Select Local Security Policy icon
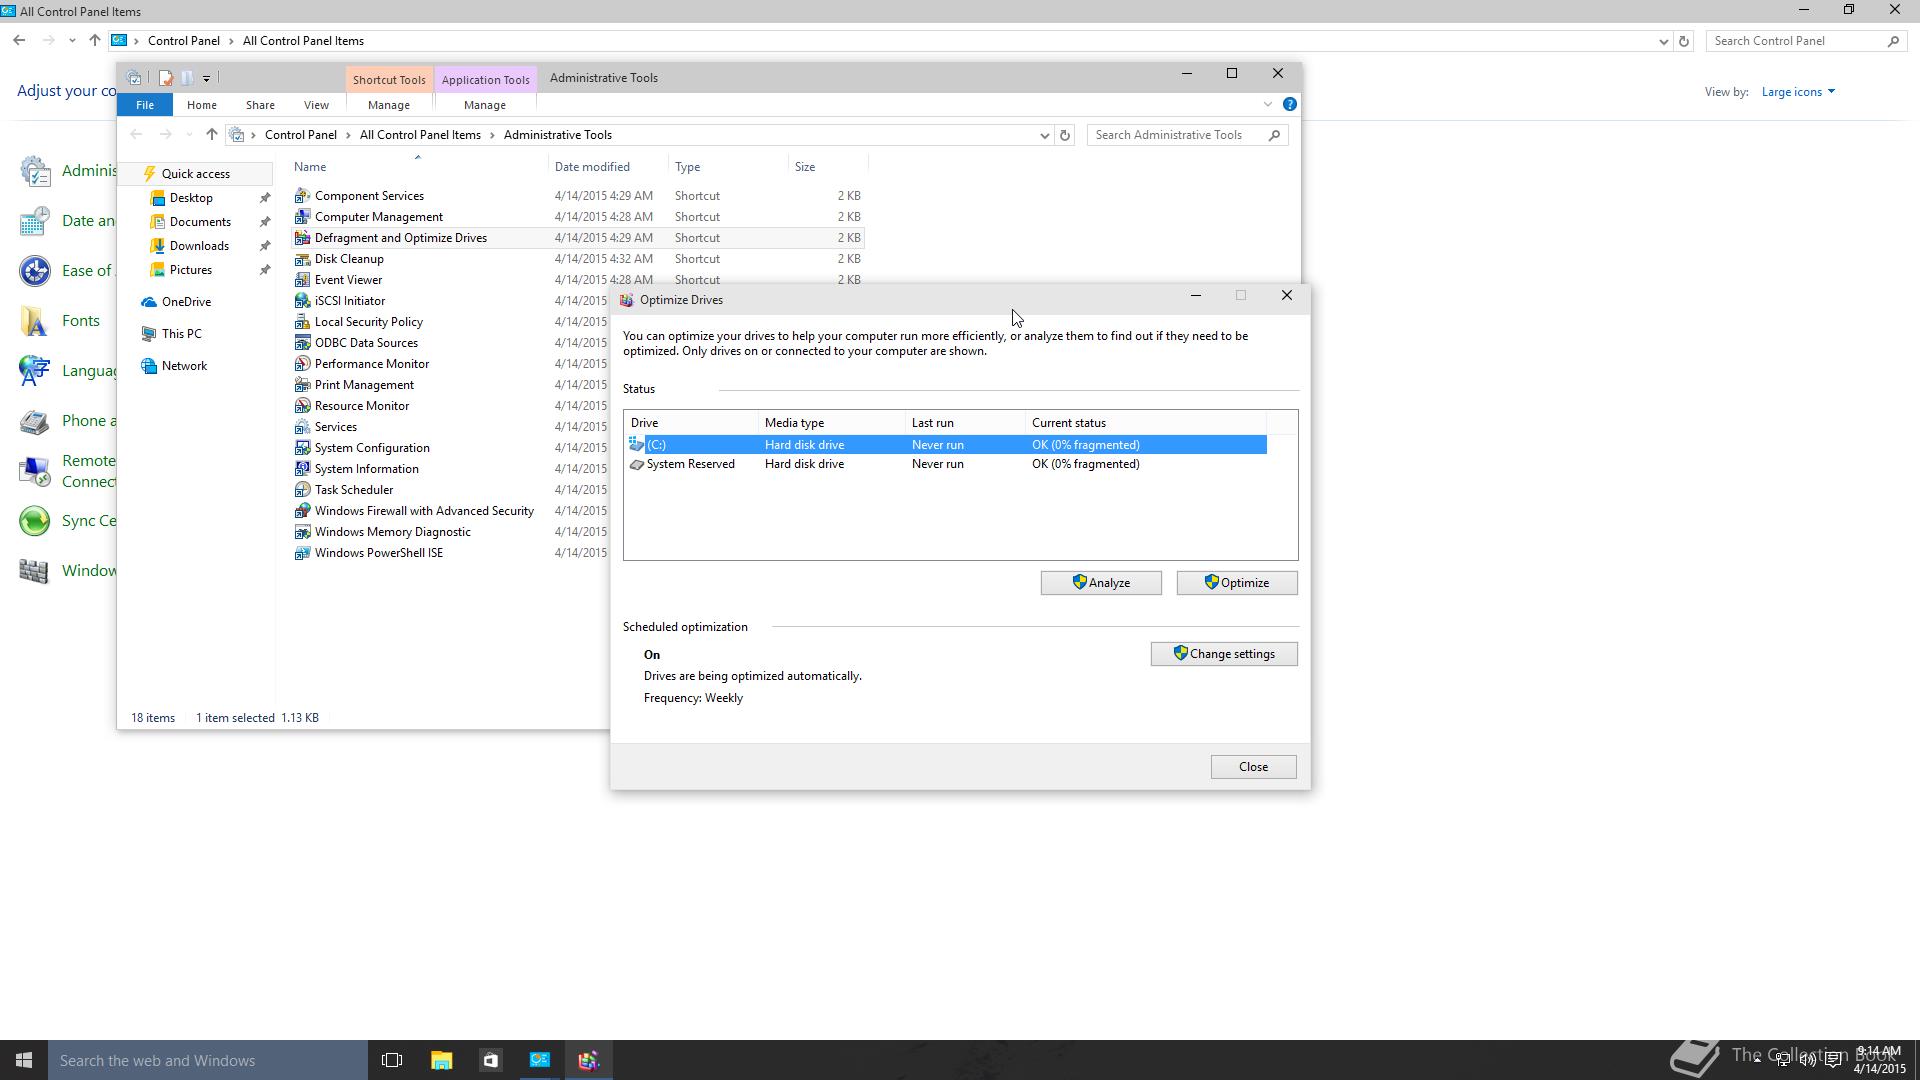 click(302, 322)
